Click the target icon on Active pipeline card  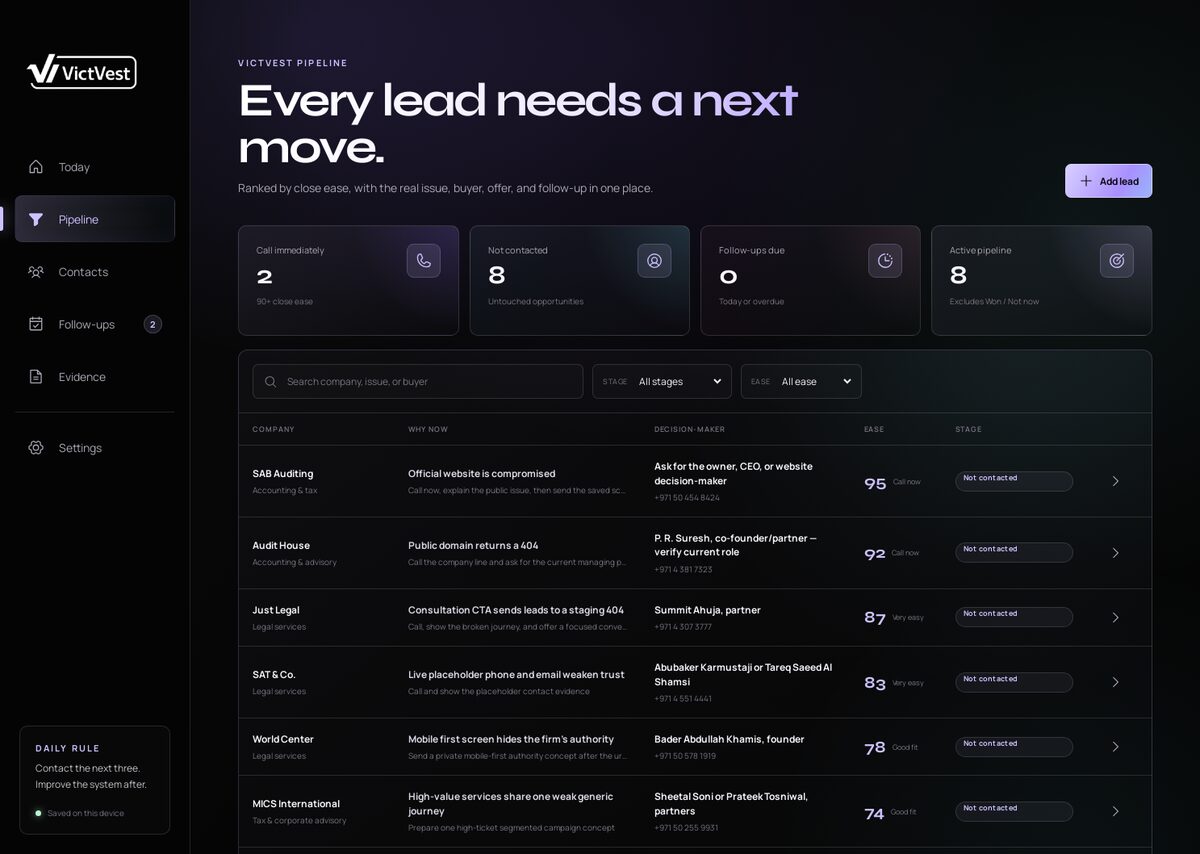pos(1117,261)
